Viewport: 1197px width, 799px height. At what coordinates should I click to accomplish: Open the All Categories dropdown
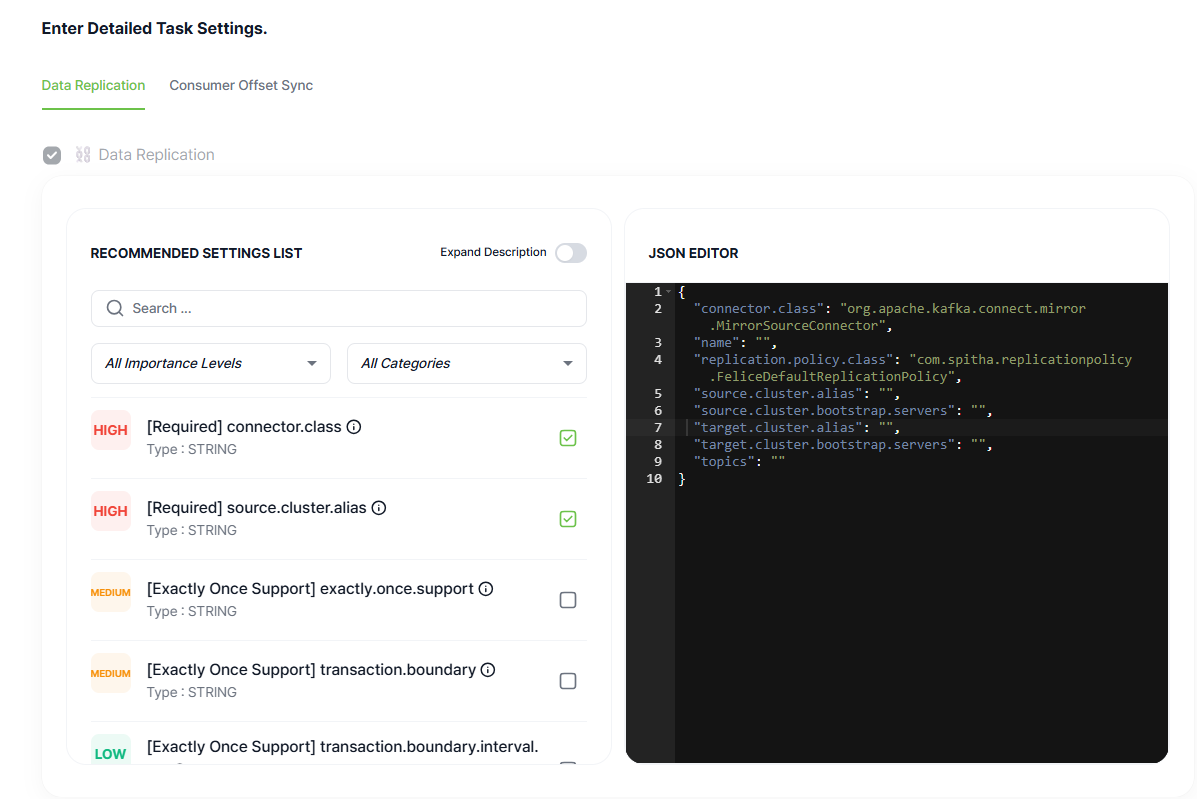pyautogui.click(x=466, y=363)
